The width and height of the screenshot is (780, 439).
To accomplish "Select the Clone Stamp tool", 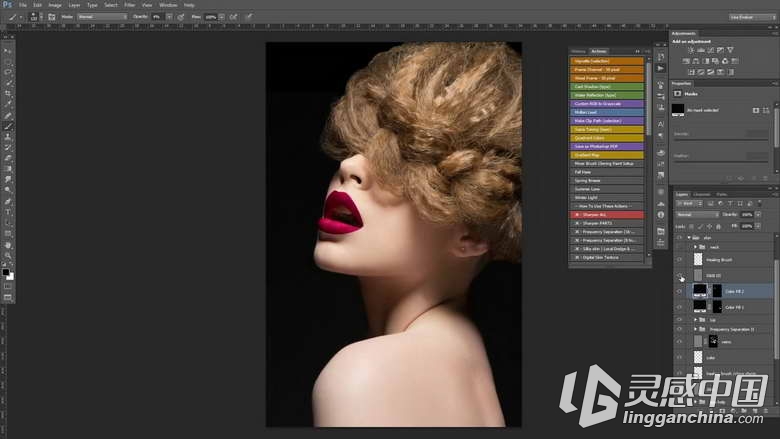I will pyautogui.click(x=7, y=137).
